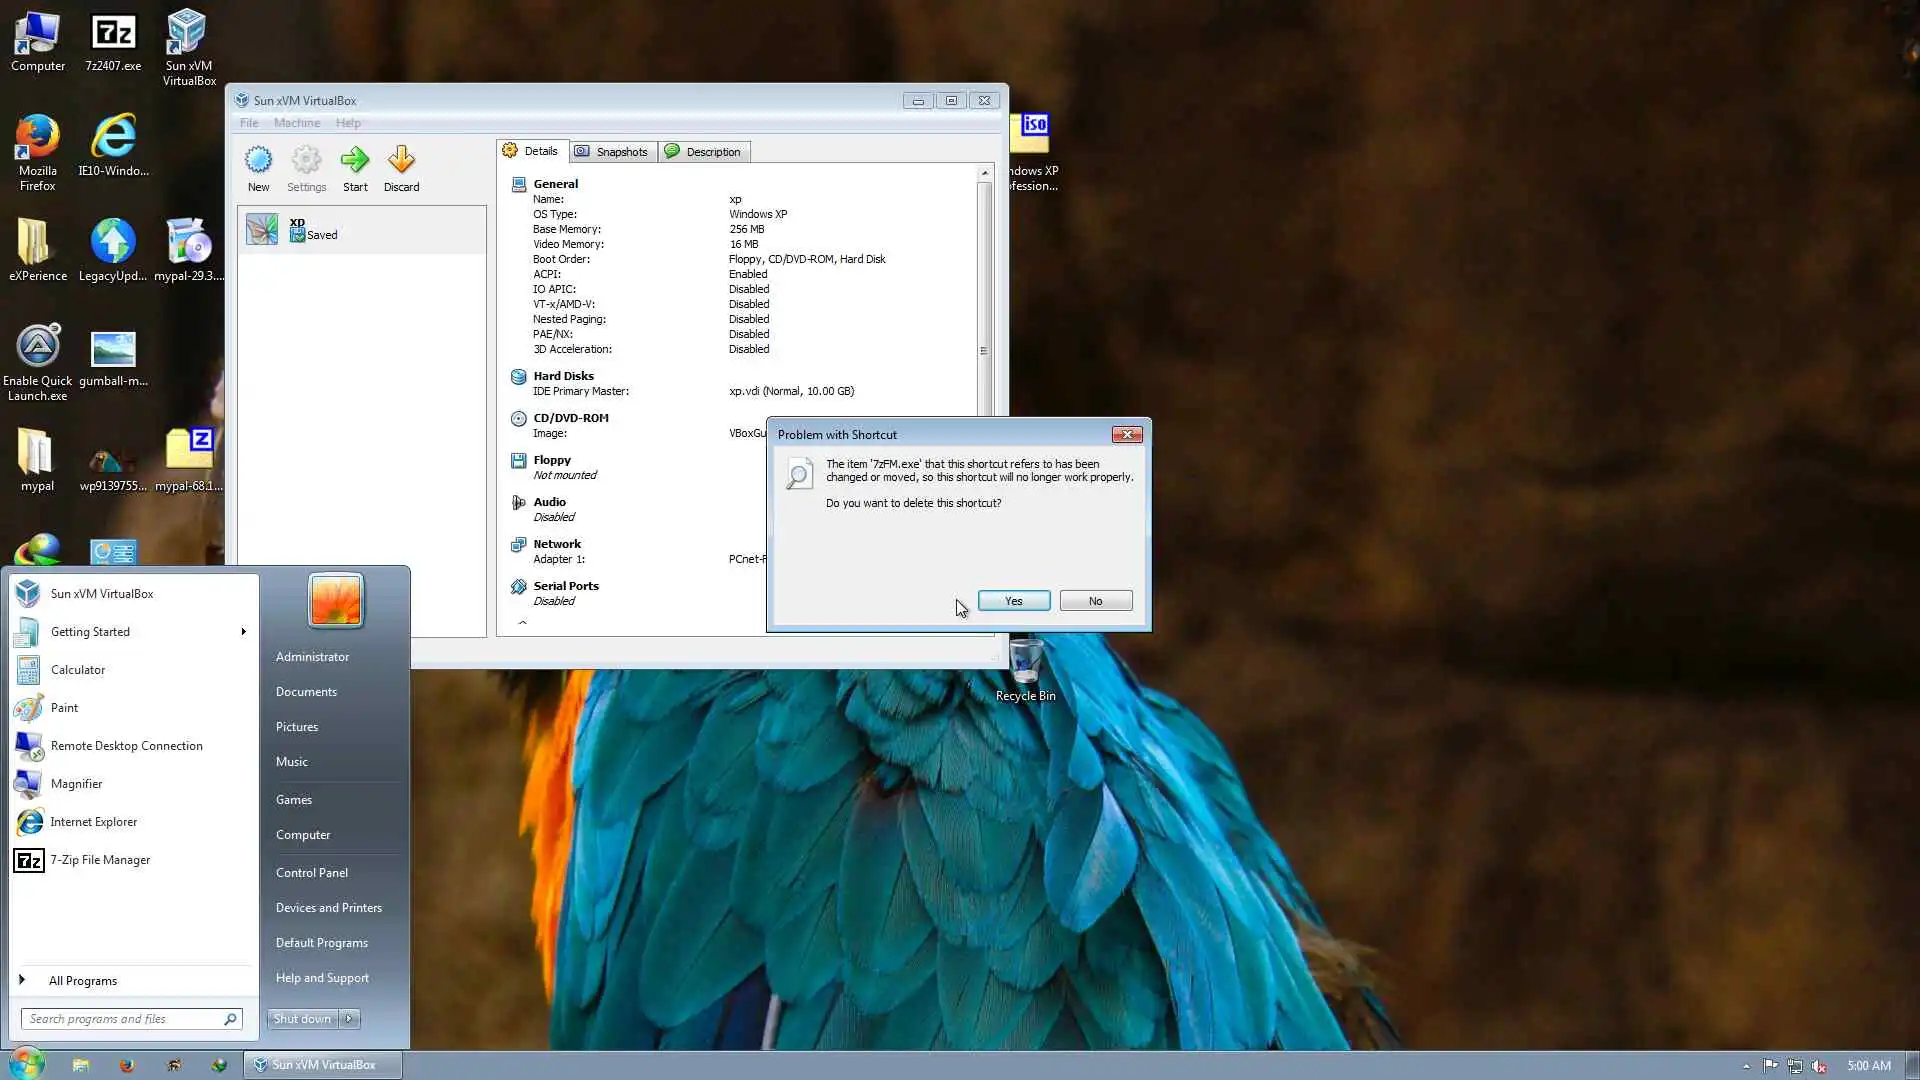
Task: Launch Paint from the Start menu
Action: coord(64,708)
